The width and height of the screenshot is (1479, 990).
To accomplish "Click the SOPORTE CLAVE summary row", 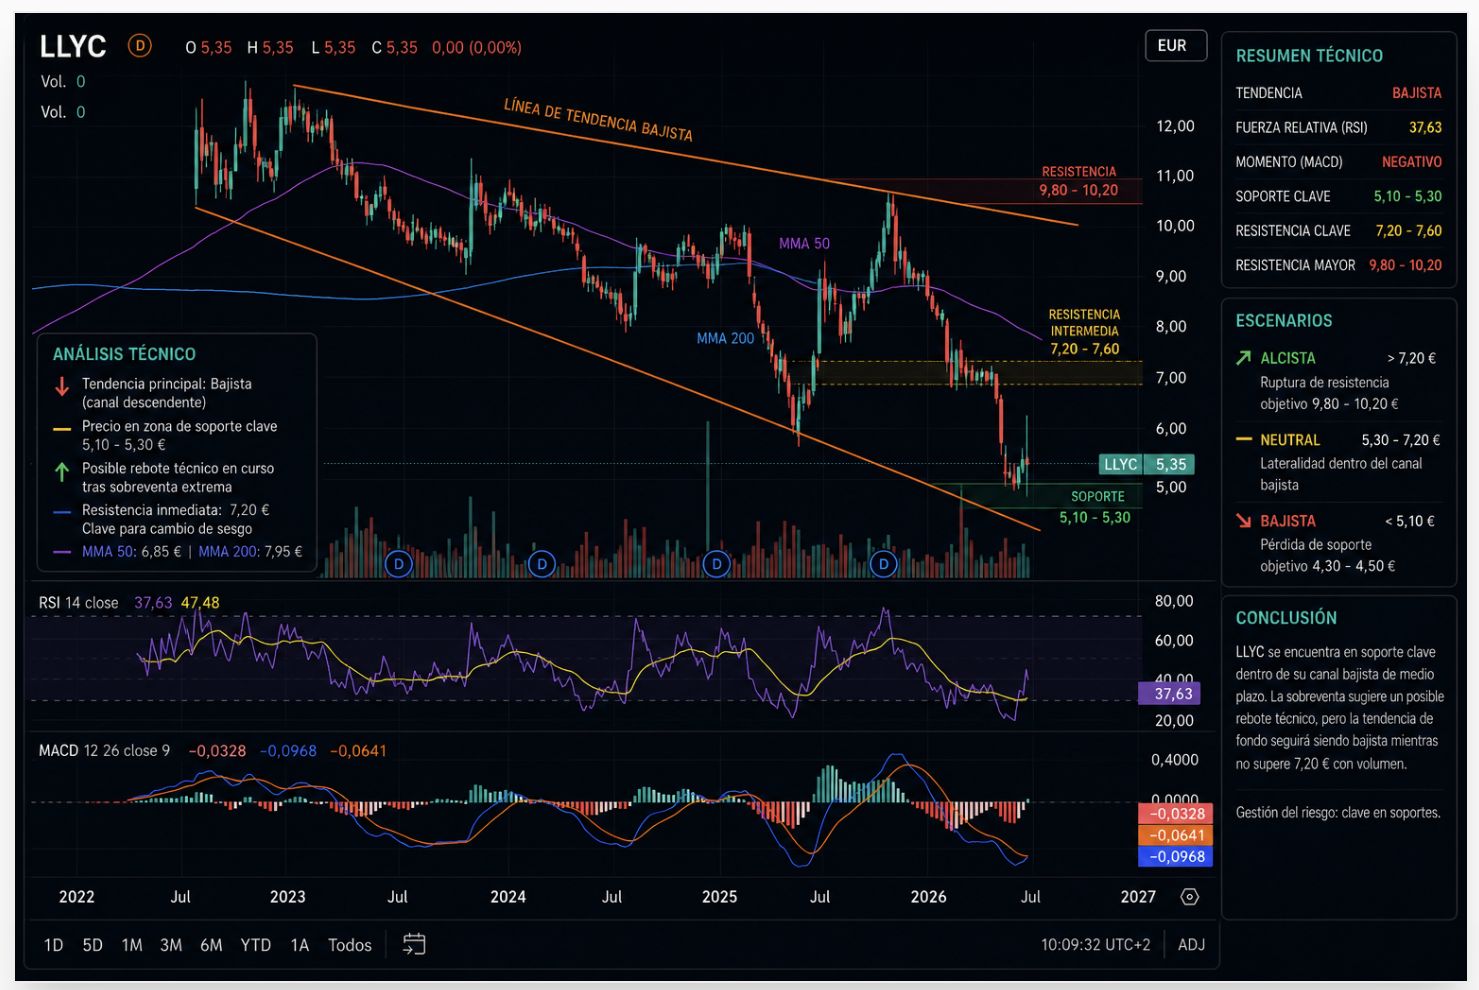I will click(x=1338, y=196).
